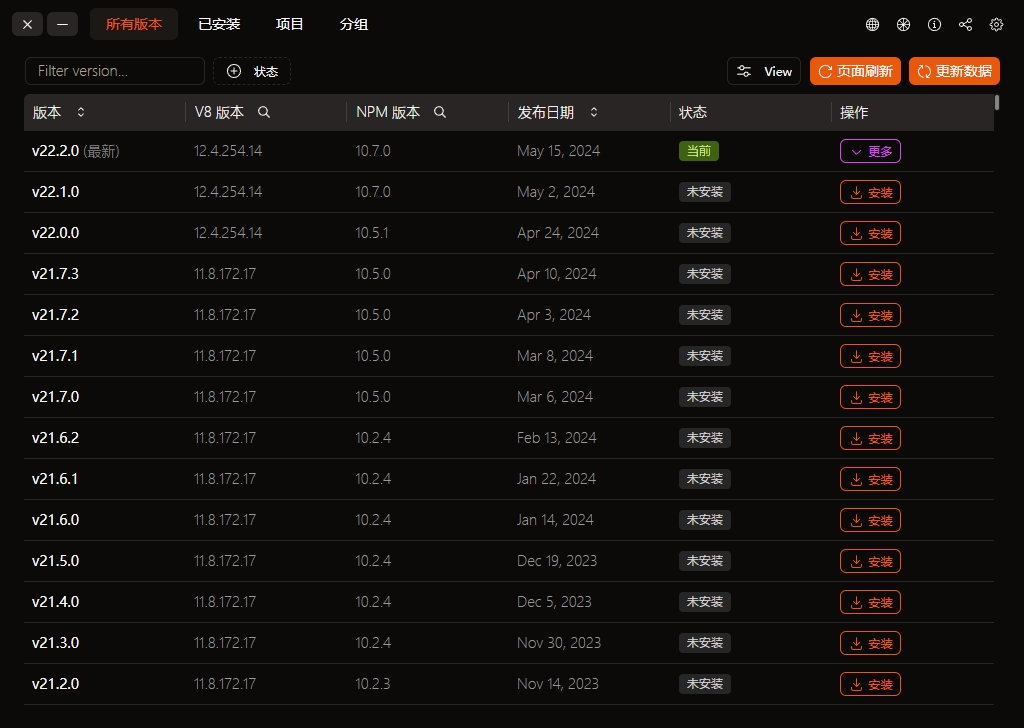Add a 状态 filter using the plus icon
Screen dimensions: 1024x728
click(x=235, y=71)
